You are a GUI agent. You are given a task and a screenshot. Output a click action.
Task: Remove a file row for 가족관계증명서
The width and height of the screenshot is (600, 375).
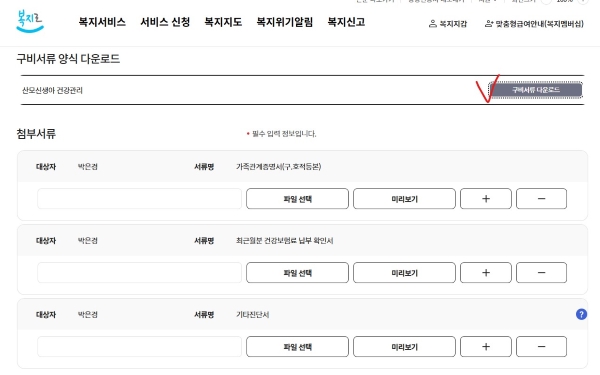coord(541,199)
